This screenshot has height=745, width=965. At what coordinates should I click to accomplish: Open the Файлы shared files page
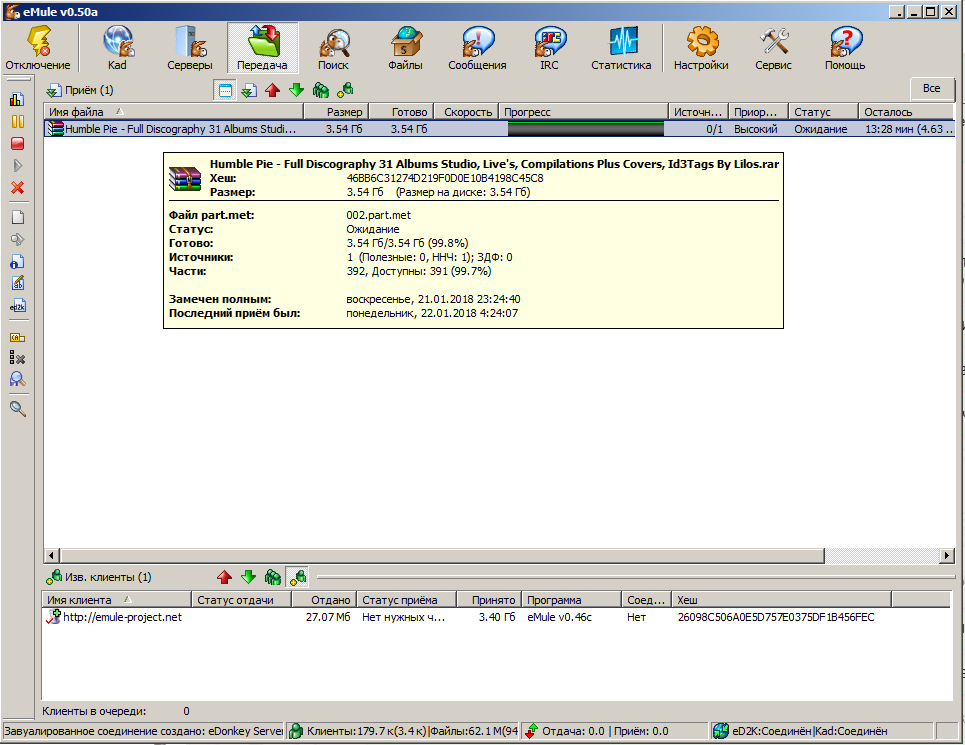[406, 49]
